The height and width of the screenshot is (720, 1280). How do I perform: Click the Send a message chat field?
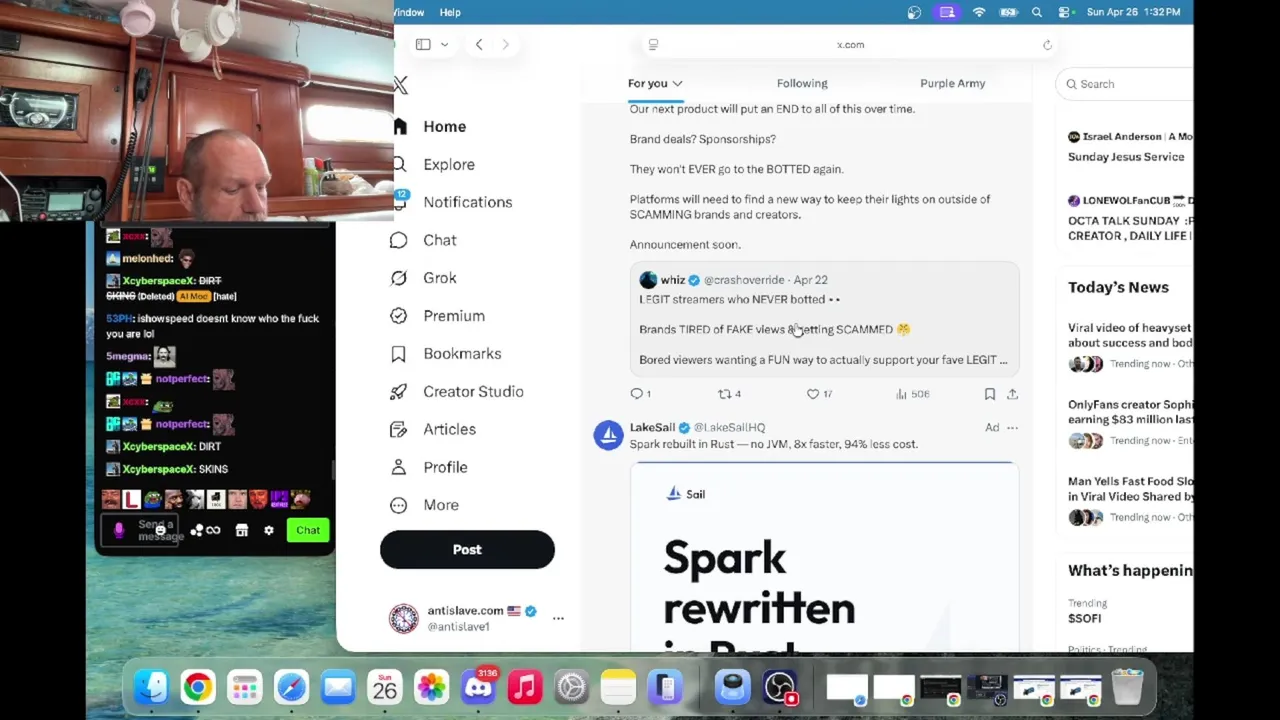pos(142,531)
